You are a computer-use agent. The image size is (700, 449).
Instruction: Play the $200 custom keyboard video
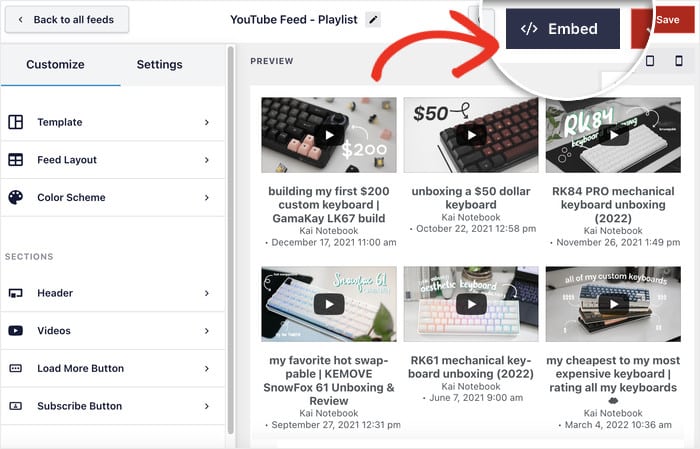coord(329,135)
